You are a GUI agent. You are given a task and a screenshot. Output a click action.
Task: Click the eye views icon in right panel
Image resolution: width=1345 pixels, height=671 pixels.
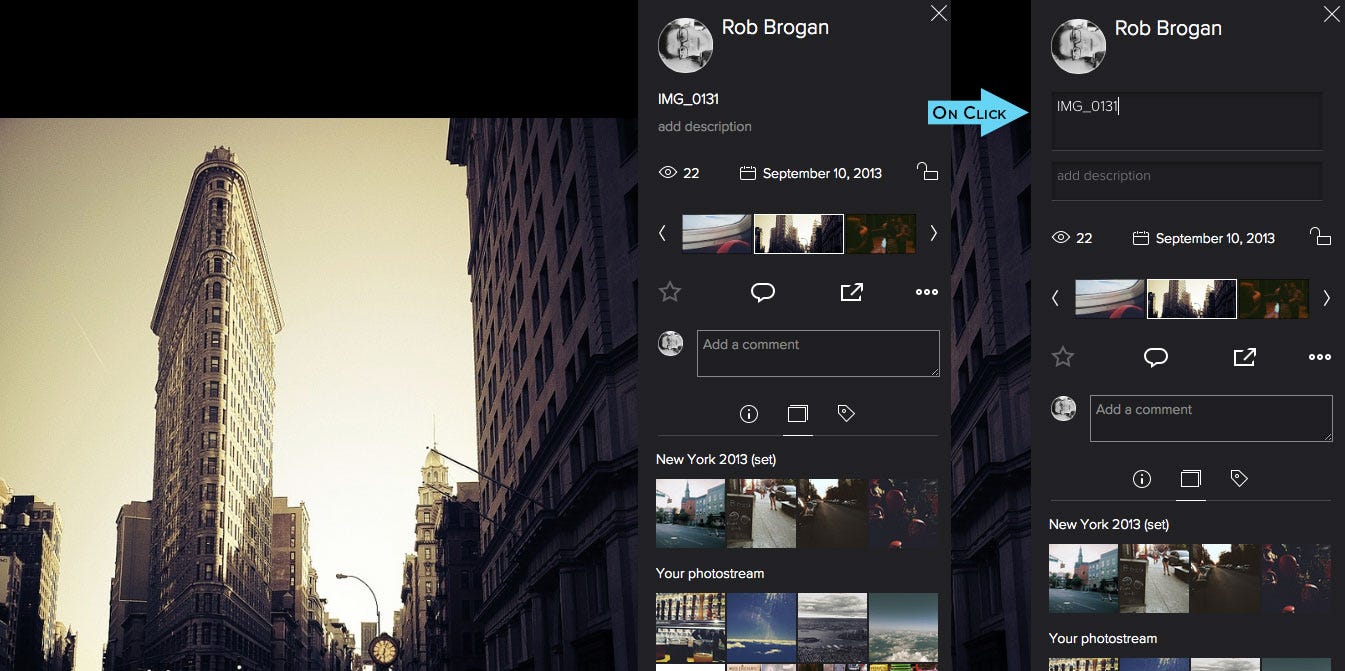[1061, 238]
